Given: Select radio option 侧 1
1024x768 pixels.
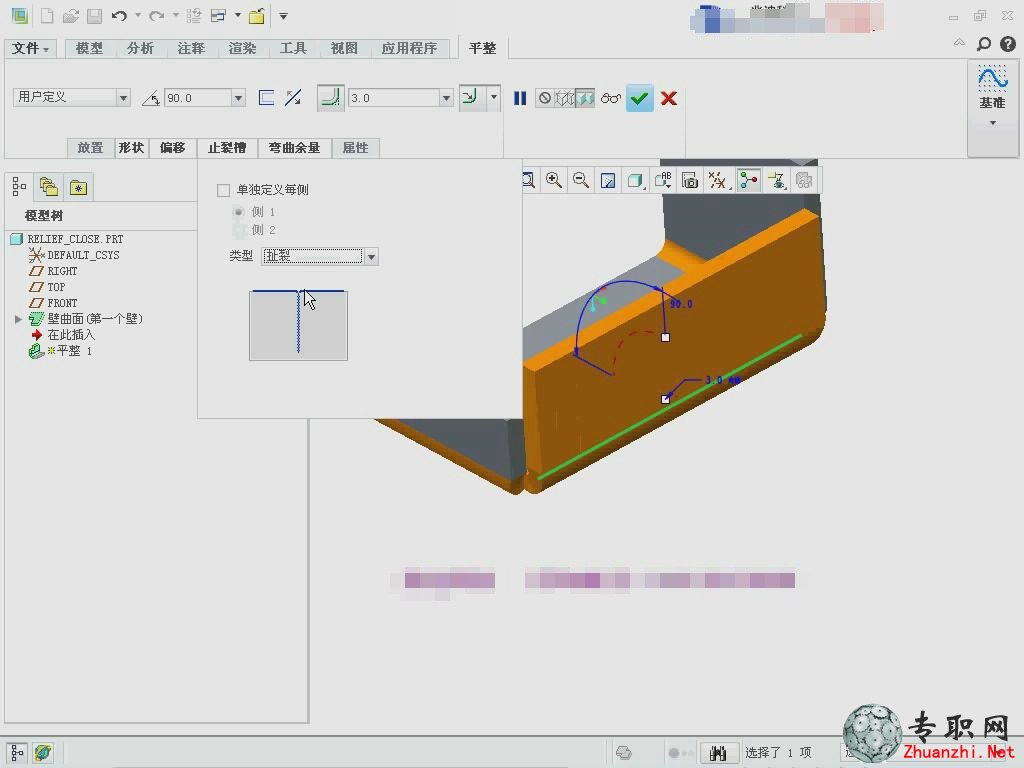Looking at the screenshot, I should [x=238, y=212].
